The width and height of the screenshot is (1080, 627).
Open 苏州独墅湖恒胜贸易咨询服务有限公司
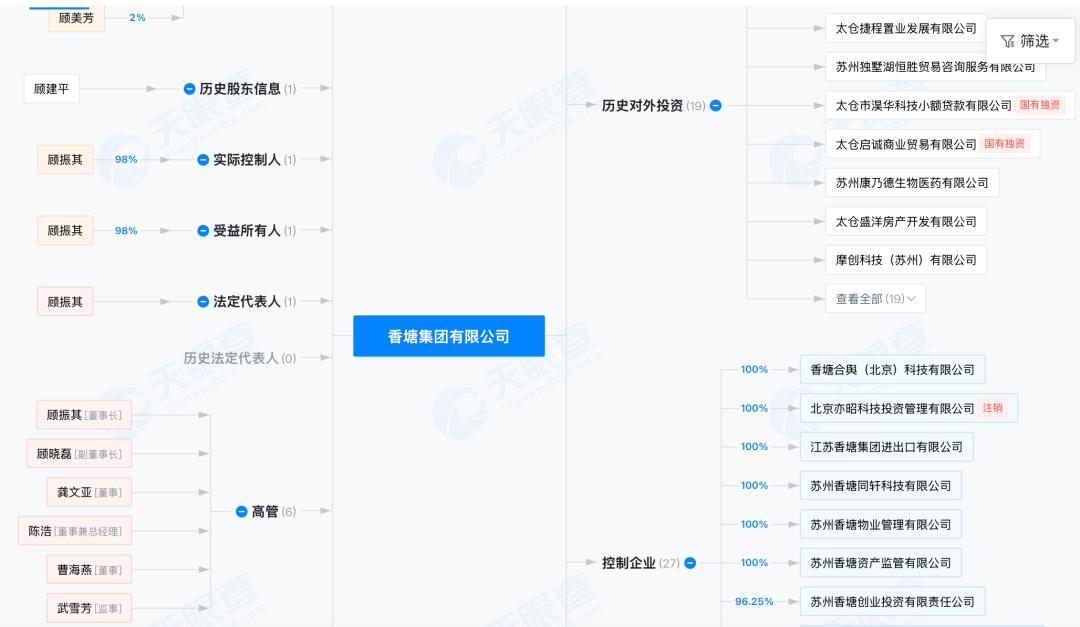click(935, 67)
